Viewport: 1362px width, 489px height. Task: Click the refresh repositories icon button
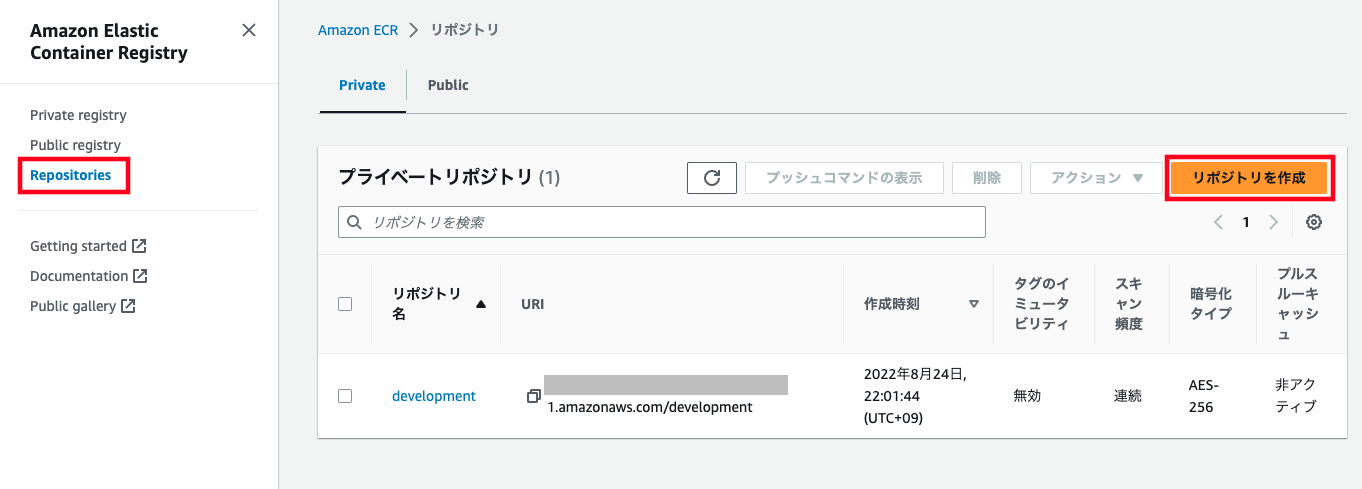(x=712, y=178)
